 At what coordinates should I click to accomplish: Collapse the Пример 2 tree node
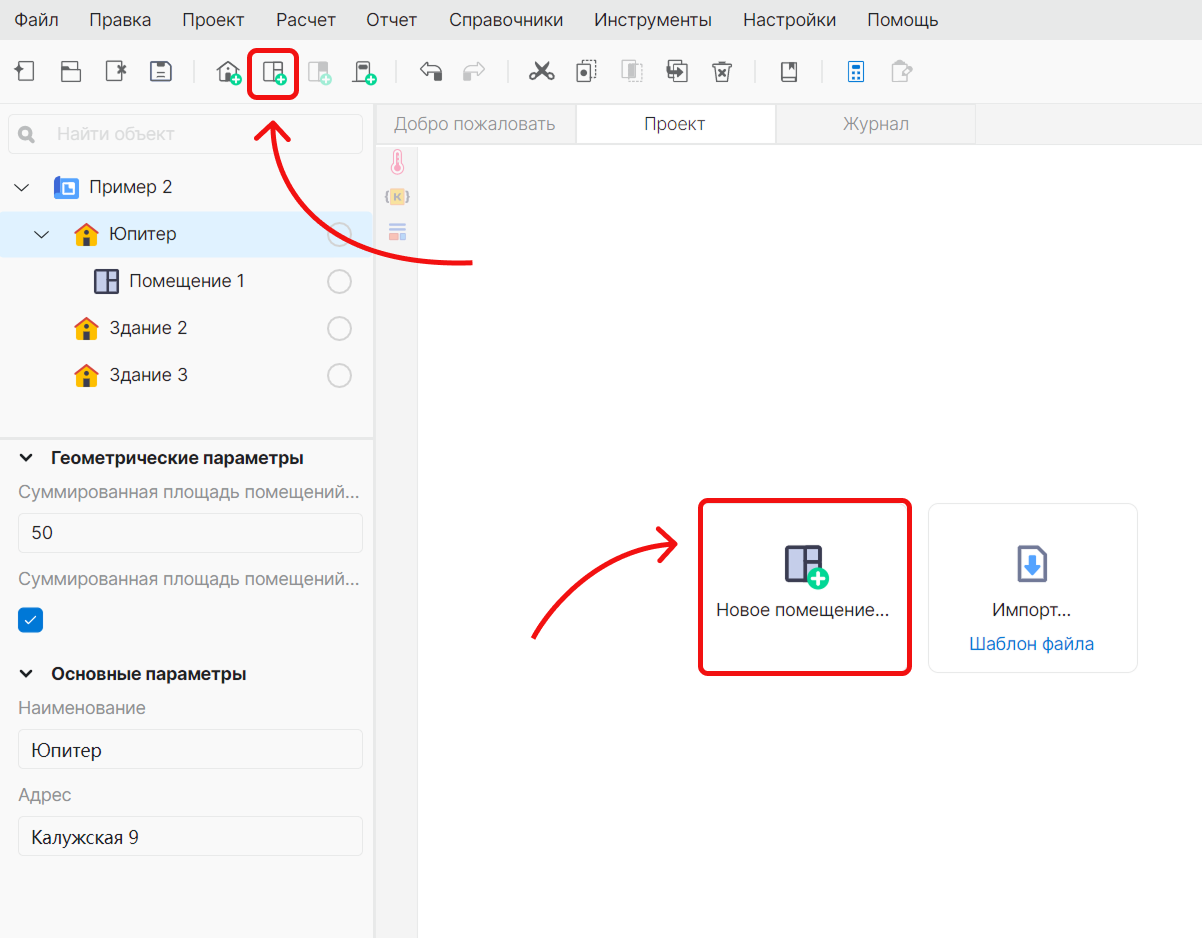[x=22, y=187]
